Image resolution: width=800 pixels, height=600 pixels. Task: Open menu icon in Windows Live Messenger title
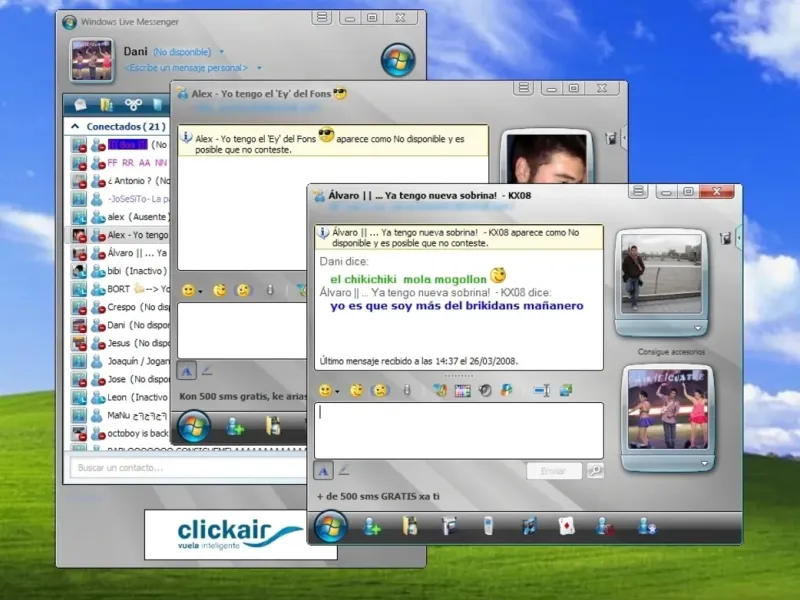pos(321,18)
